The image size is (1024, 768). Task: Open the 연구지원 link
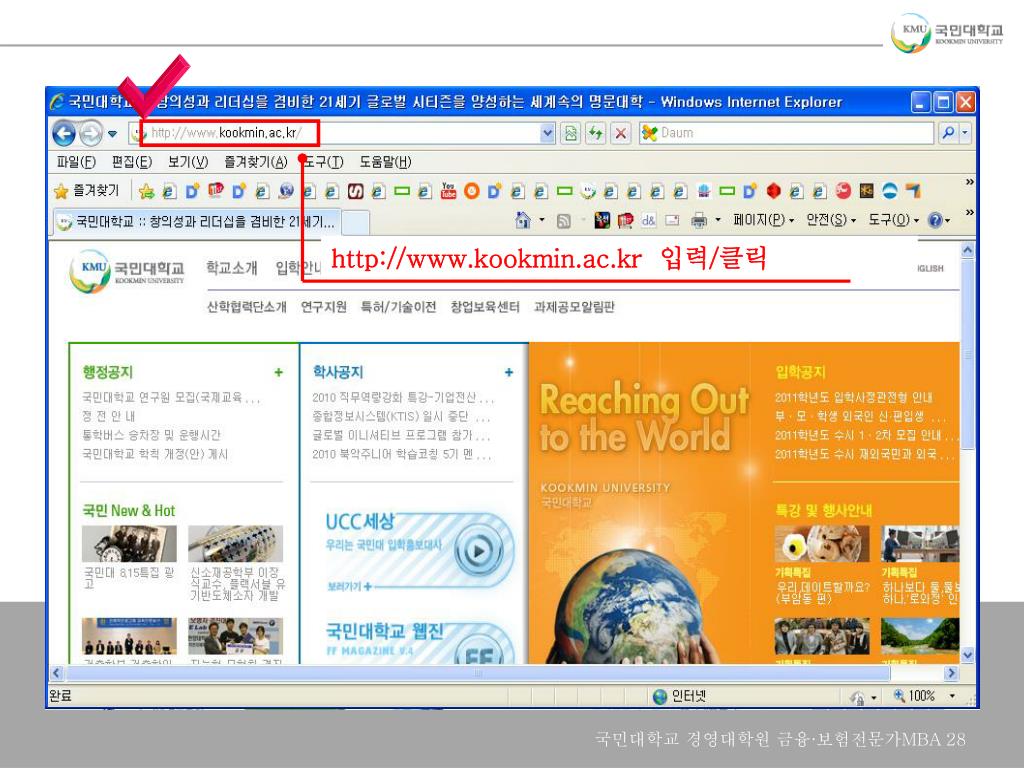pyautogui.click(x=323, y=307)
